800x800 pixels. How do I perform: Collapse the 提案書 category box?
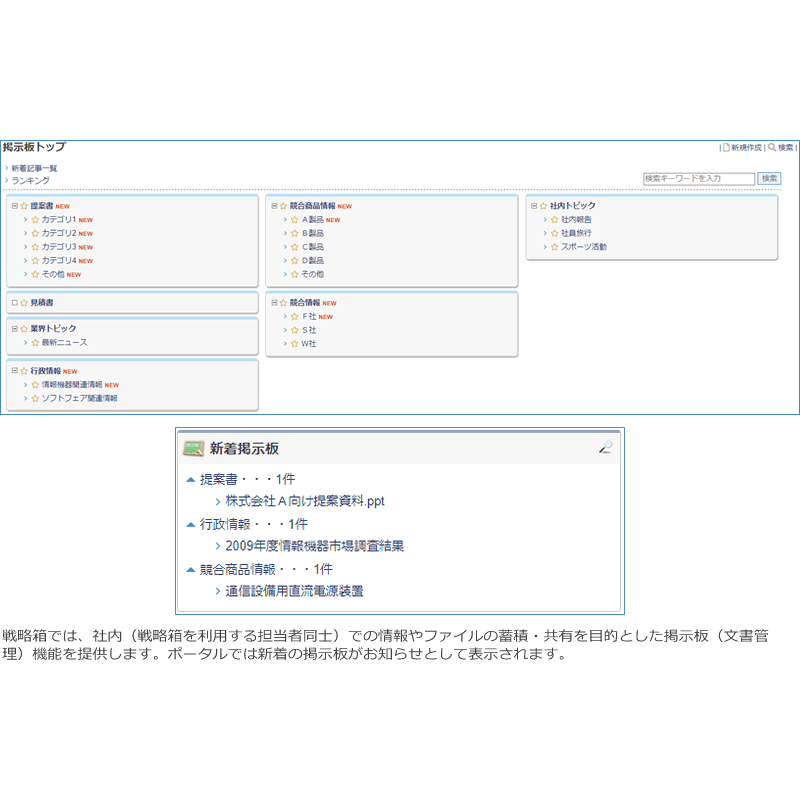click(14, 206)
